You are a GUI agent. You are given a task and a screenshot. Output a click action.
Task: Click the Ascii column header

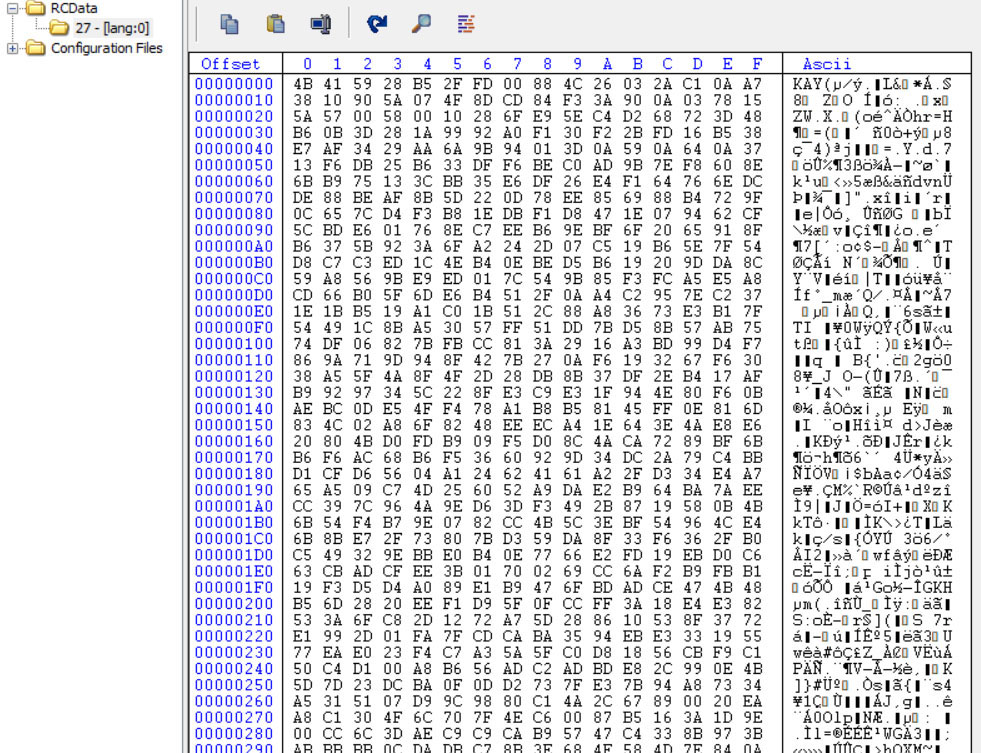[826, 64]
